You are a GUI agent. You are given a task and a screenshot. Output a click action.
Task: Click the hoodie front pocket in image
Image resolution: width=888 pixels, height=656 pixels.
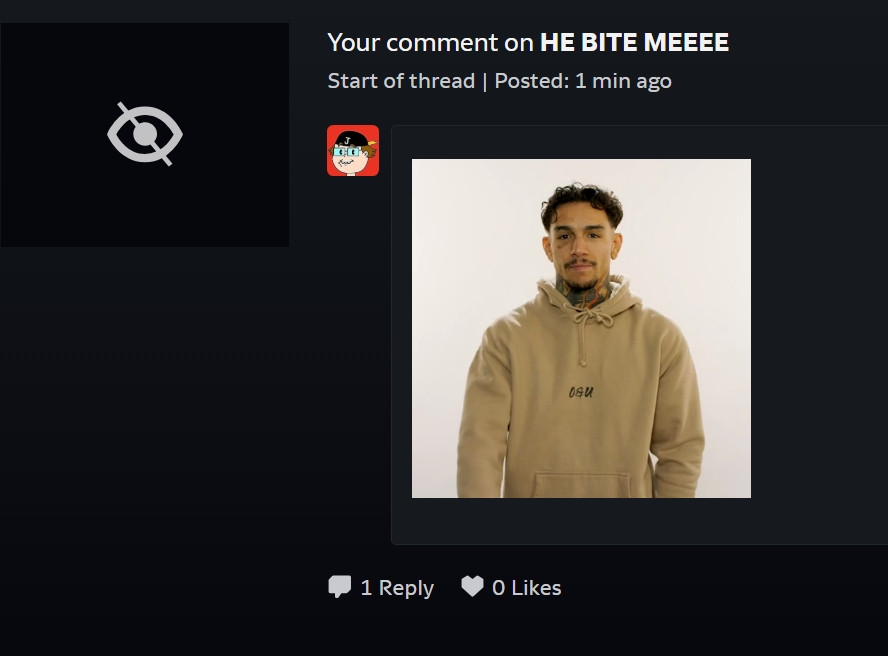(581, 484)
